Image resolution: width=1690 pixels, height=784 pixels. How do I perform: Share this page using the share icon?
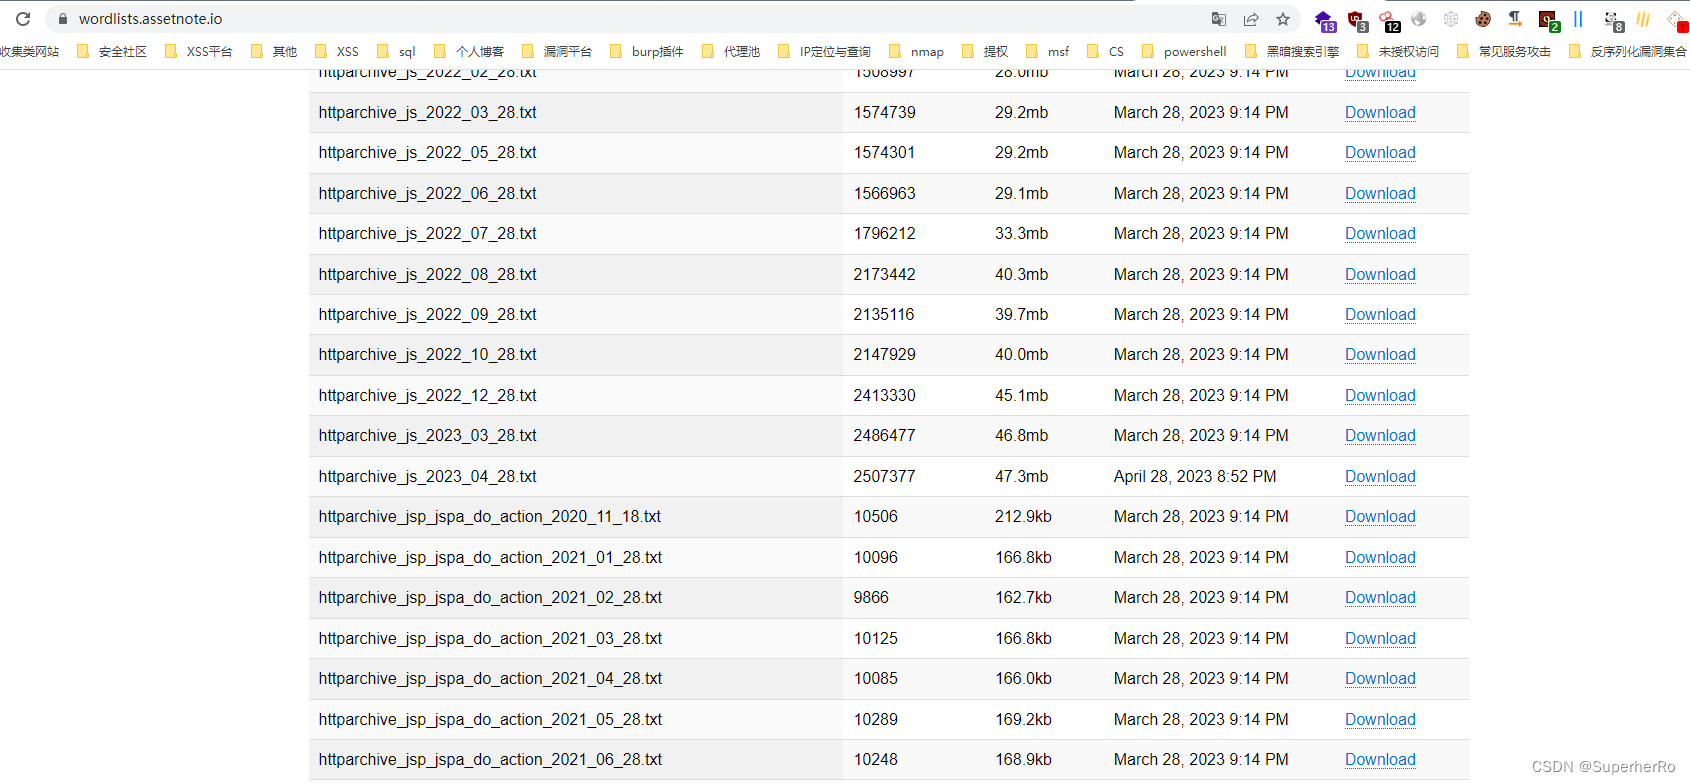1251,19
